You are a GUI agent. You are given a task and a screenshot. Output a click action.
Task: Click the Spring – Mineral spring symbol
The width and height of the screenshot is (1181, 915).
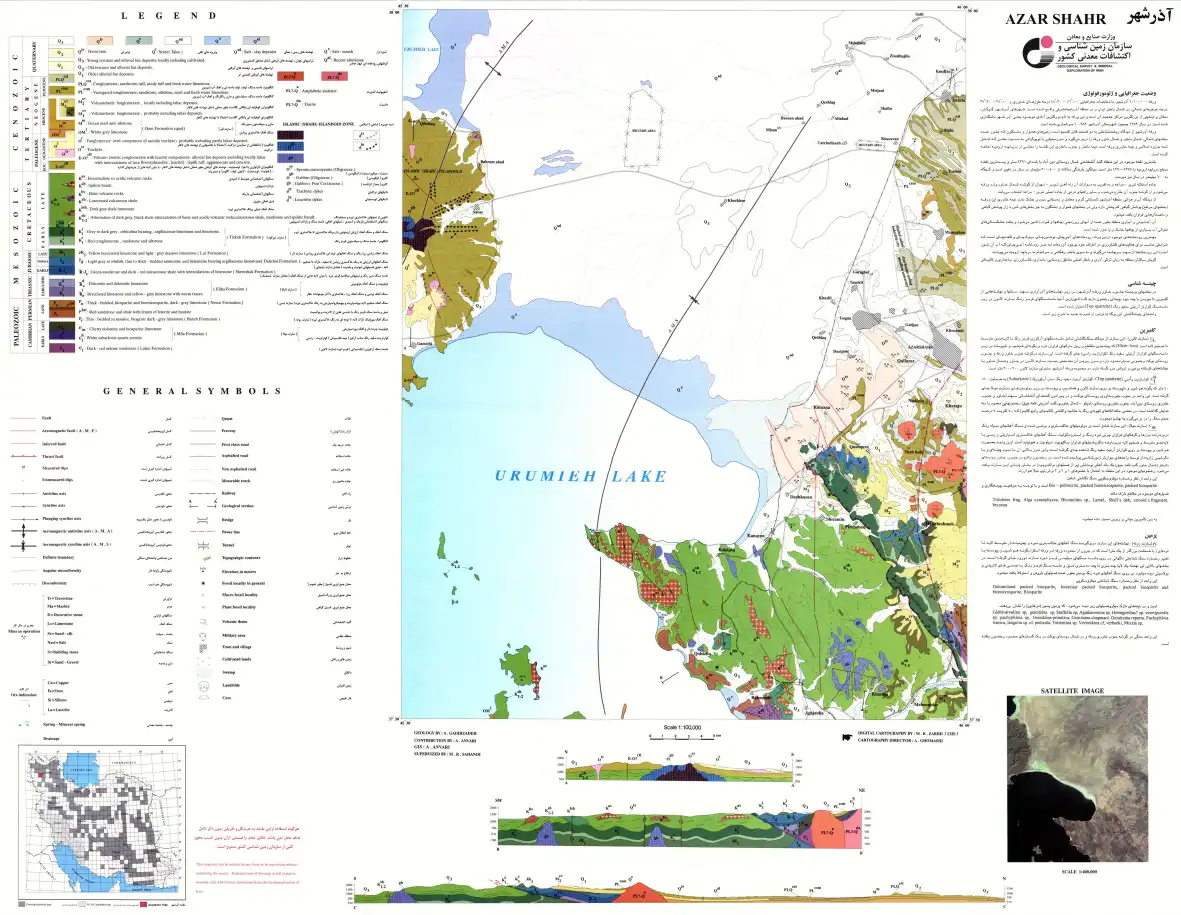point(23,724)
